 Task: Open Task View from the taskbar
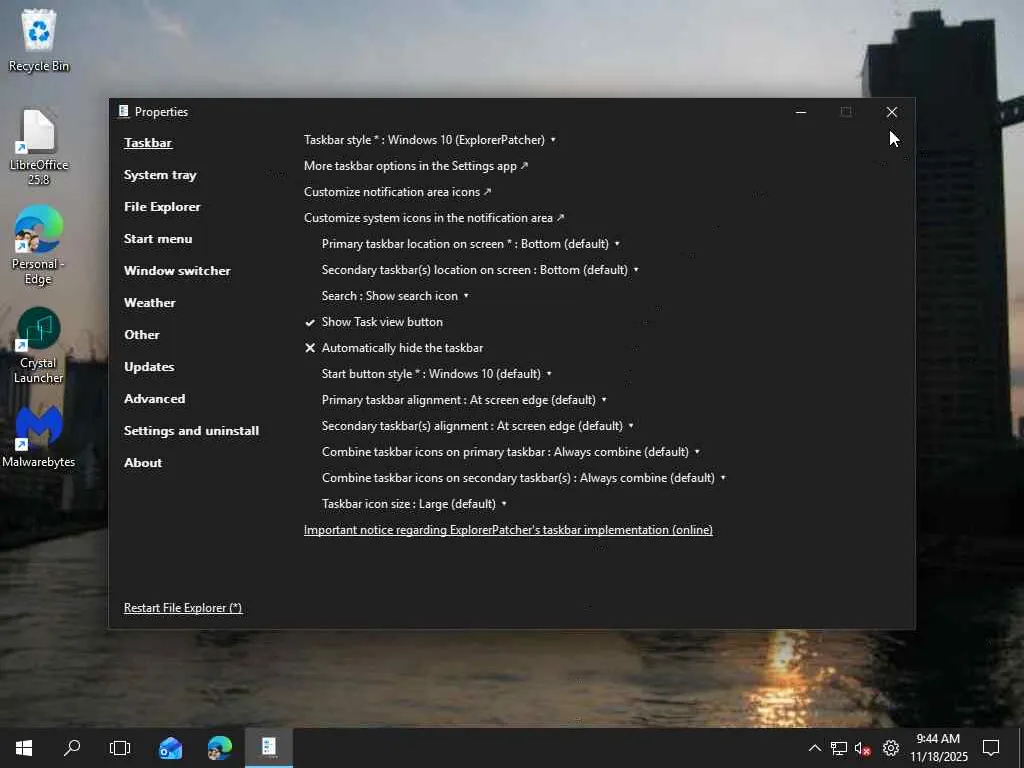120,748
